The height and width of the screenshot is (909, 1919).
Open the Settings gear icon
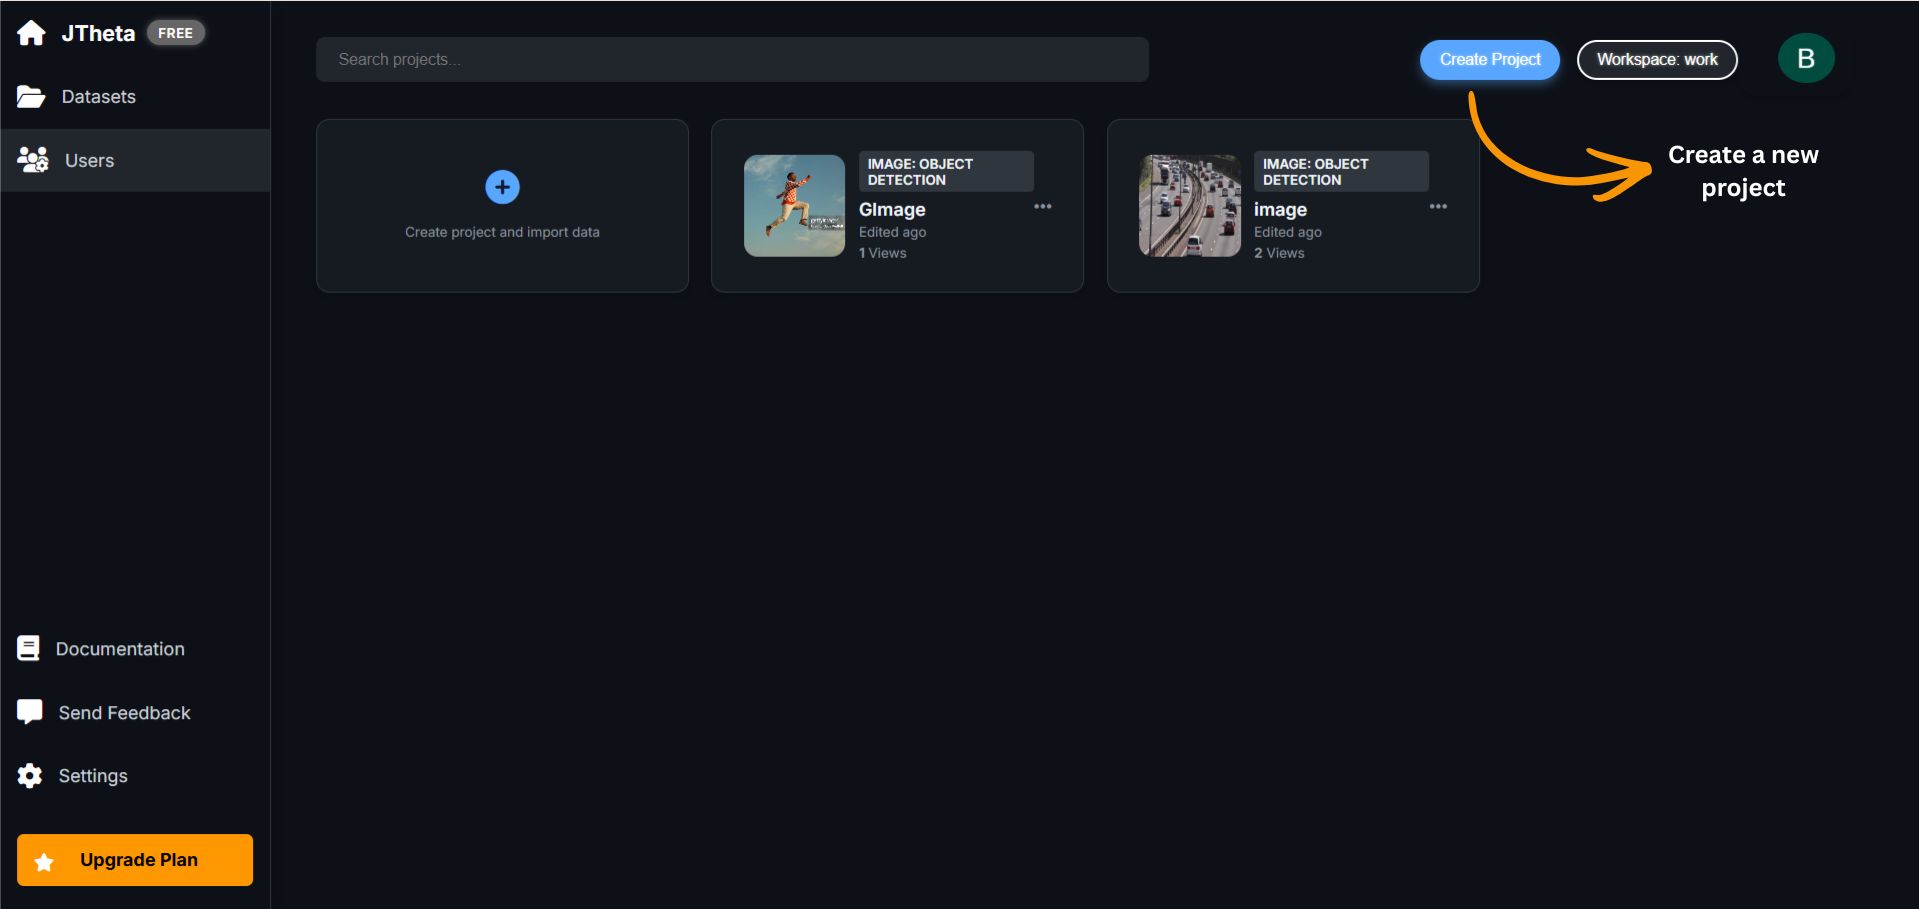coord(30,776)
